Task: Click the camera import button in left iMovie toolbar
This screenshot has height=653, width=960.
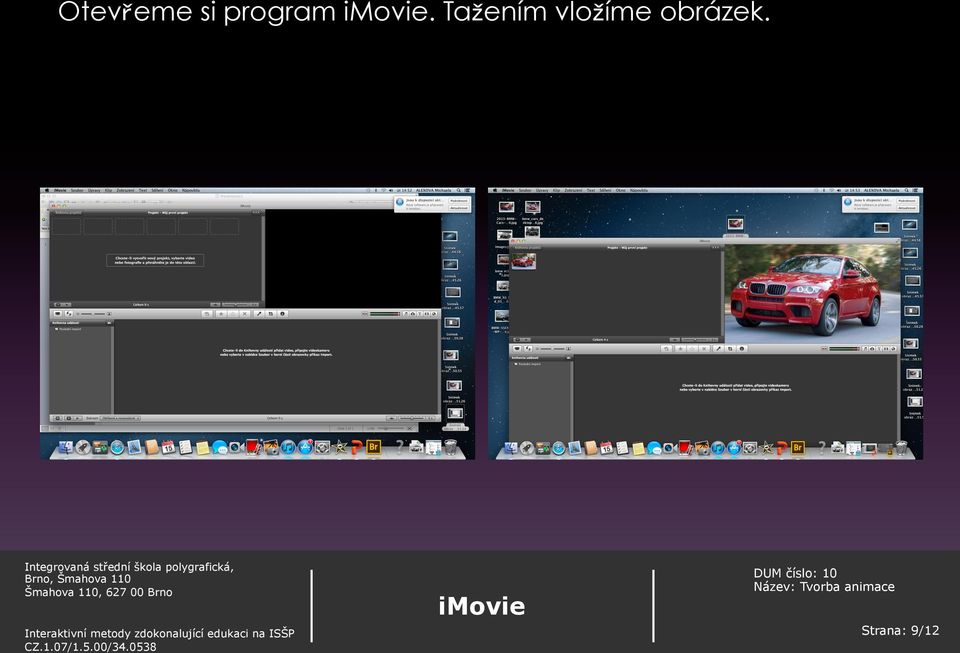Action: [x=58, y=313]
